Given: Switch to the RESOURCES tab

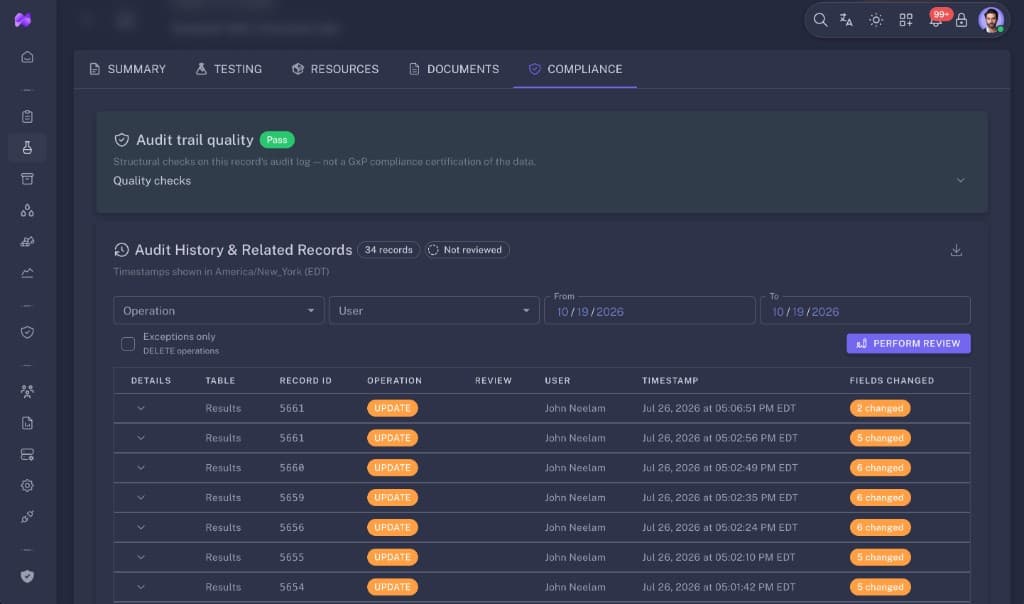Looking at the screenshot, I should tap(336, 69).
